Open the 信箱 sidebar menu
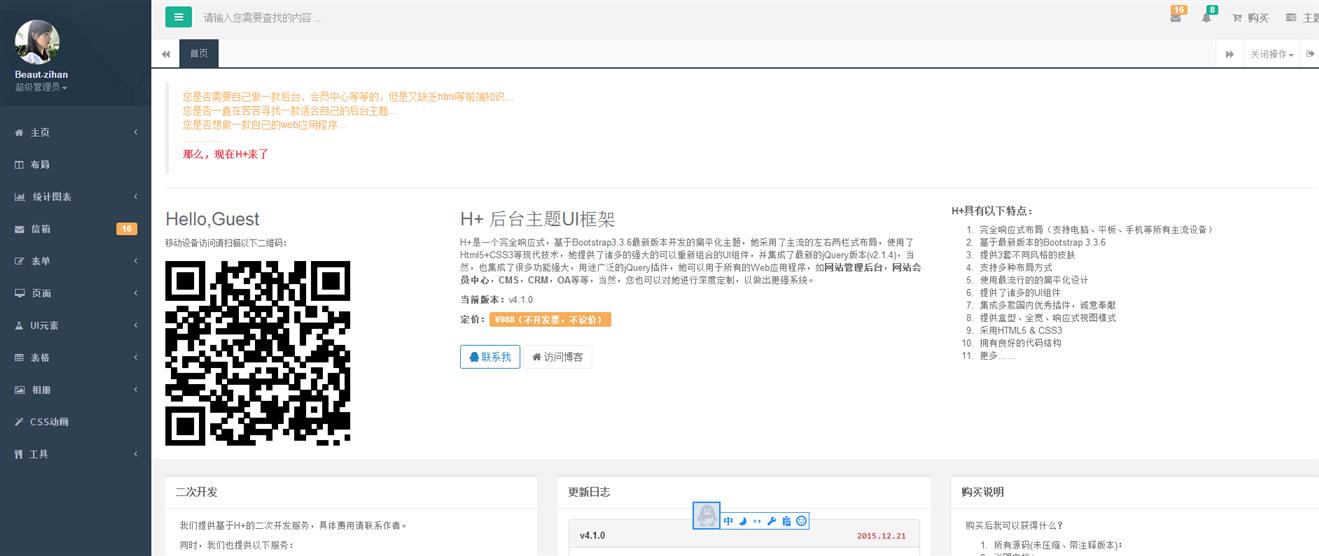This screenshot has width=1319, height=556. pos(75,229)
